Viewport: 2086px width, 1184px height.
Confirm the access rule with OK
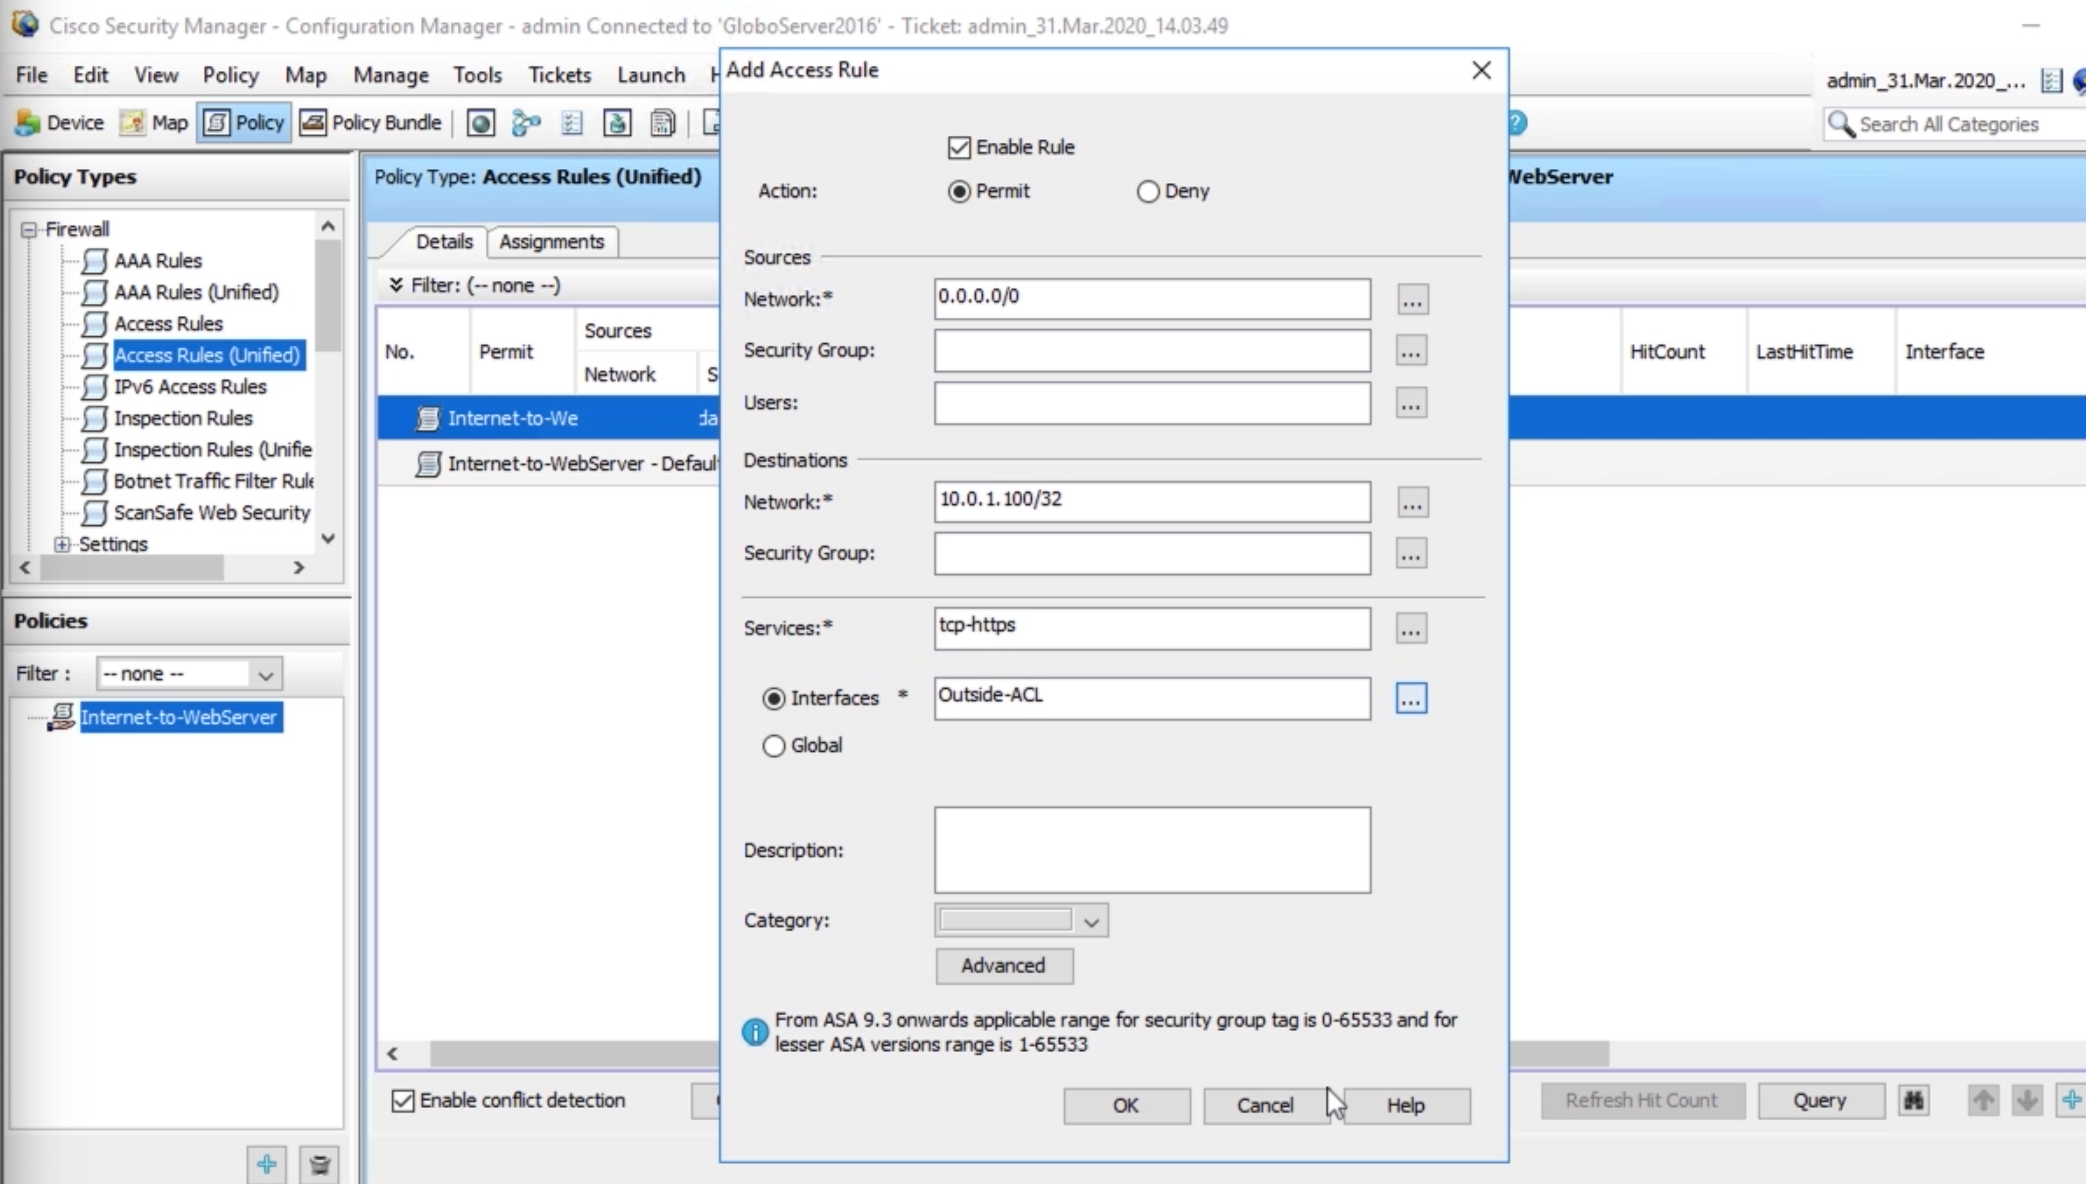point(1127,1106)
